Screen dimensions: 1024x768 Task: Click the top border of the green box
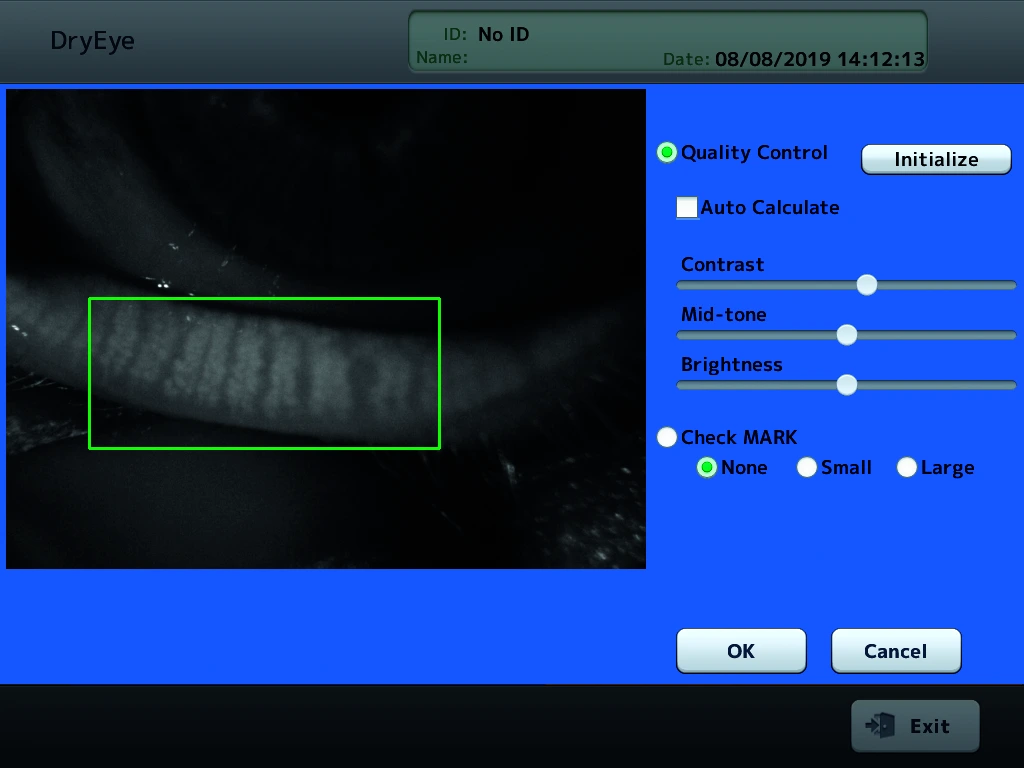264,299
